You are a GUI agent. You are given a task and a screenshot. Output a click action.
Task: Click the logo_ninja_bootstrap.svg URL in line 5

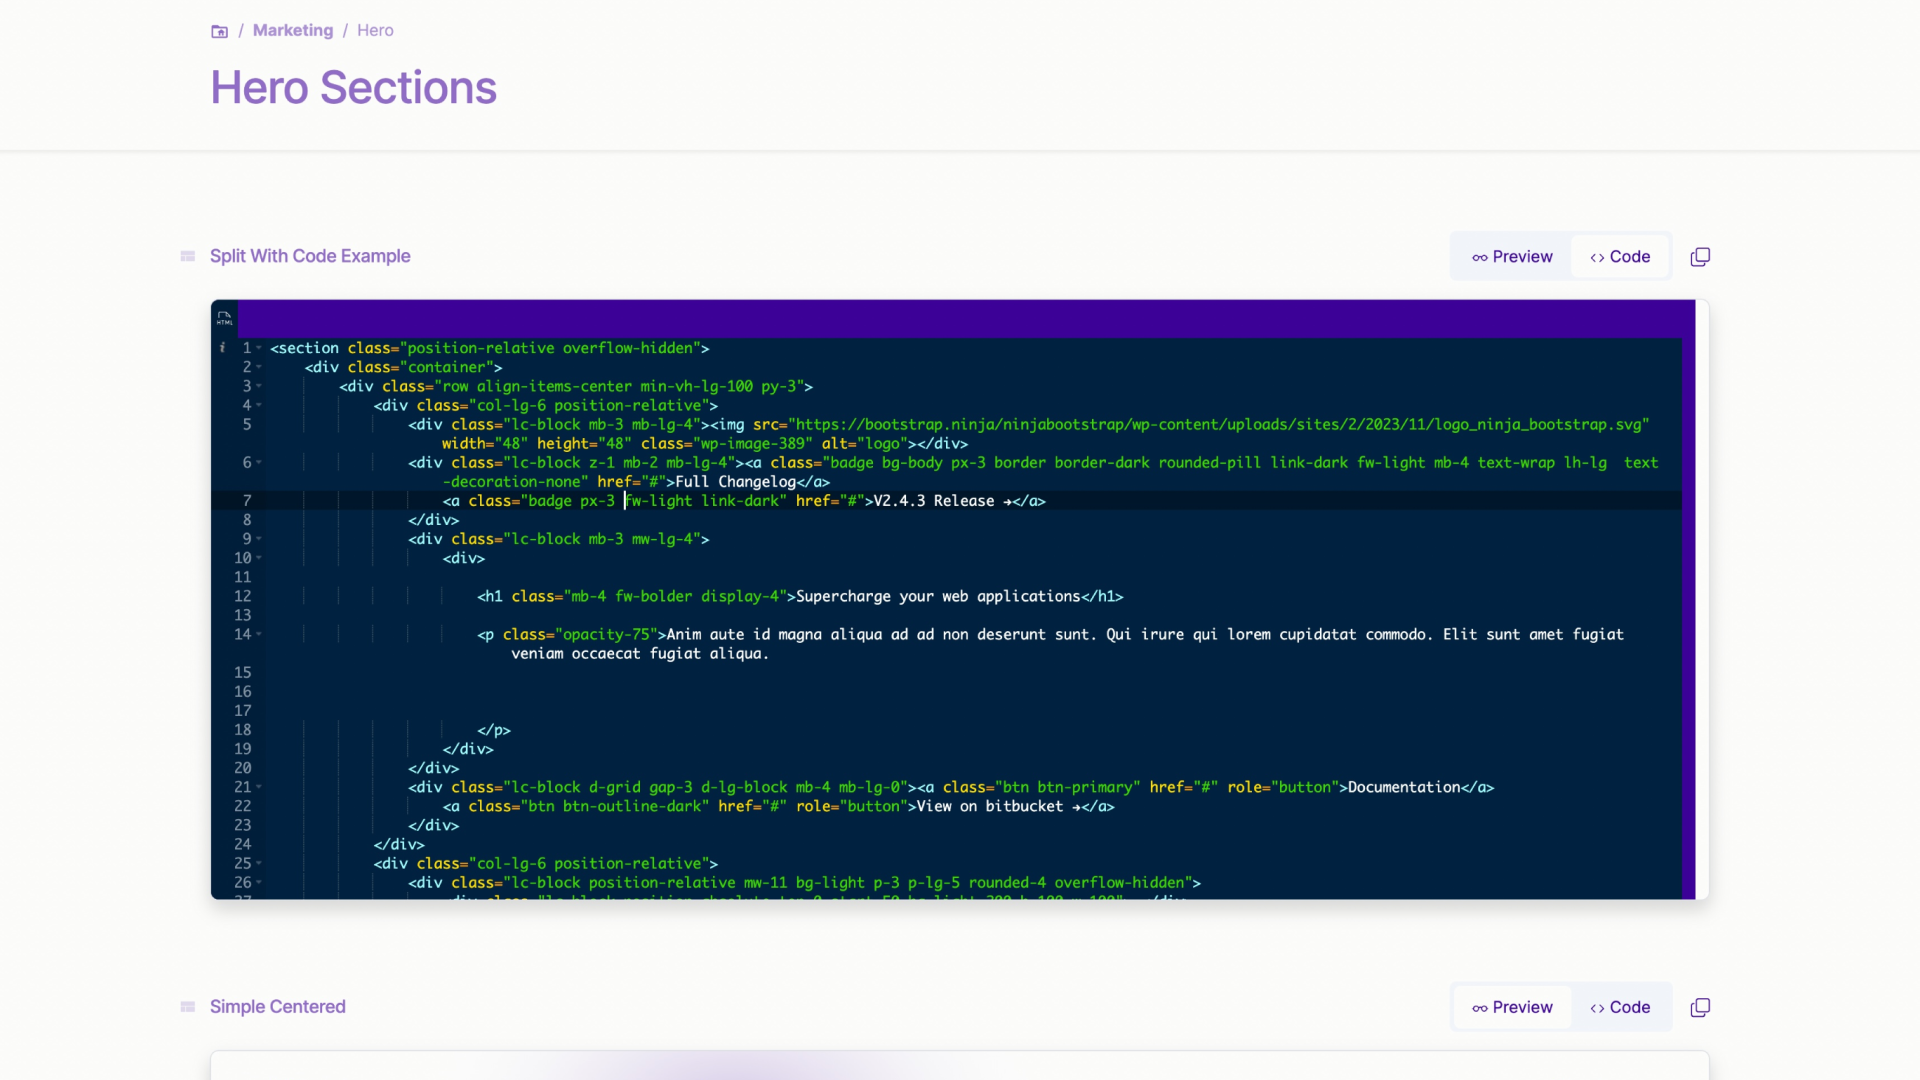coord(1217,425)
